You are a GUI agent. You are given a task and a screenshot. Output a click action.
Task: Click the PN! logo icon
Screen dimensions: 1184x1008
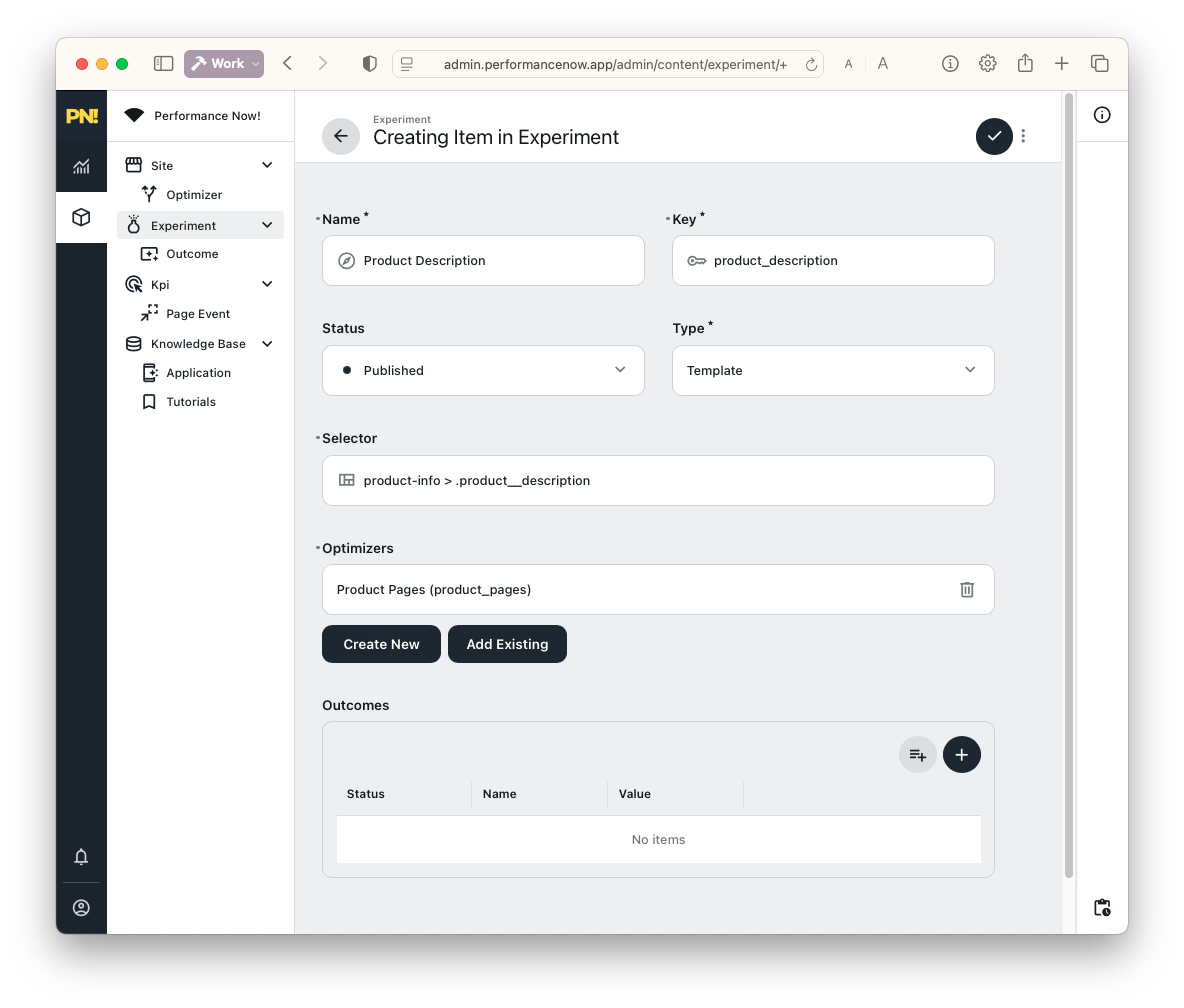[82, 116]
